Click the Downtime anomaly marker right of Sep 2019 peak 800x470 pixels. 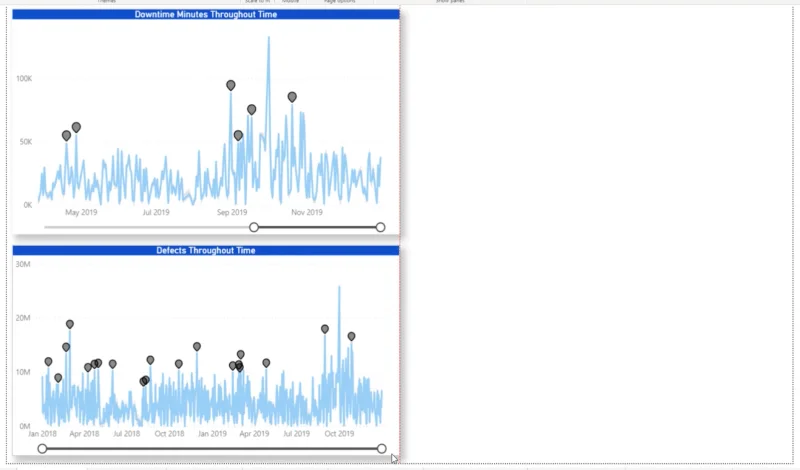pos(252,110)
